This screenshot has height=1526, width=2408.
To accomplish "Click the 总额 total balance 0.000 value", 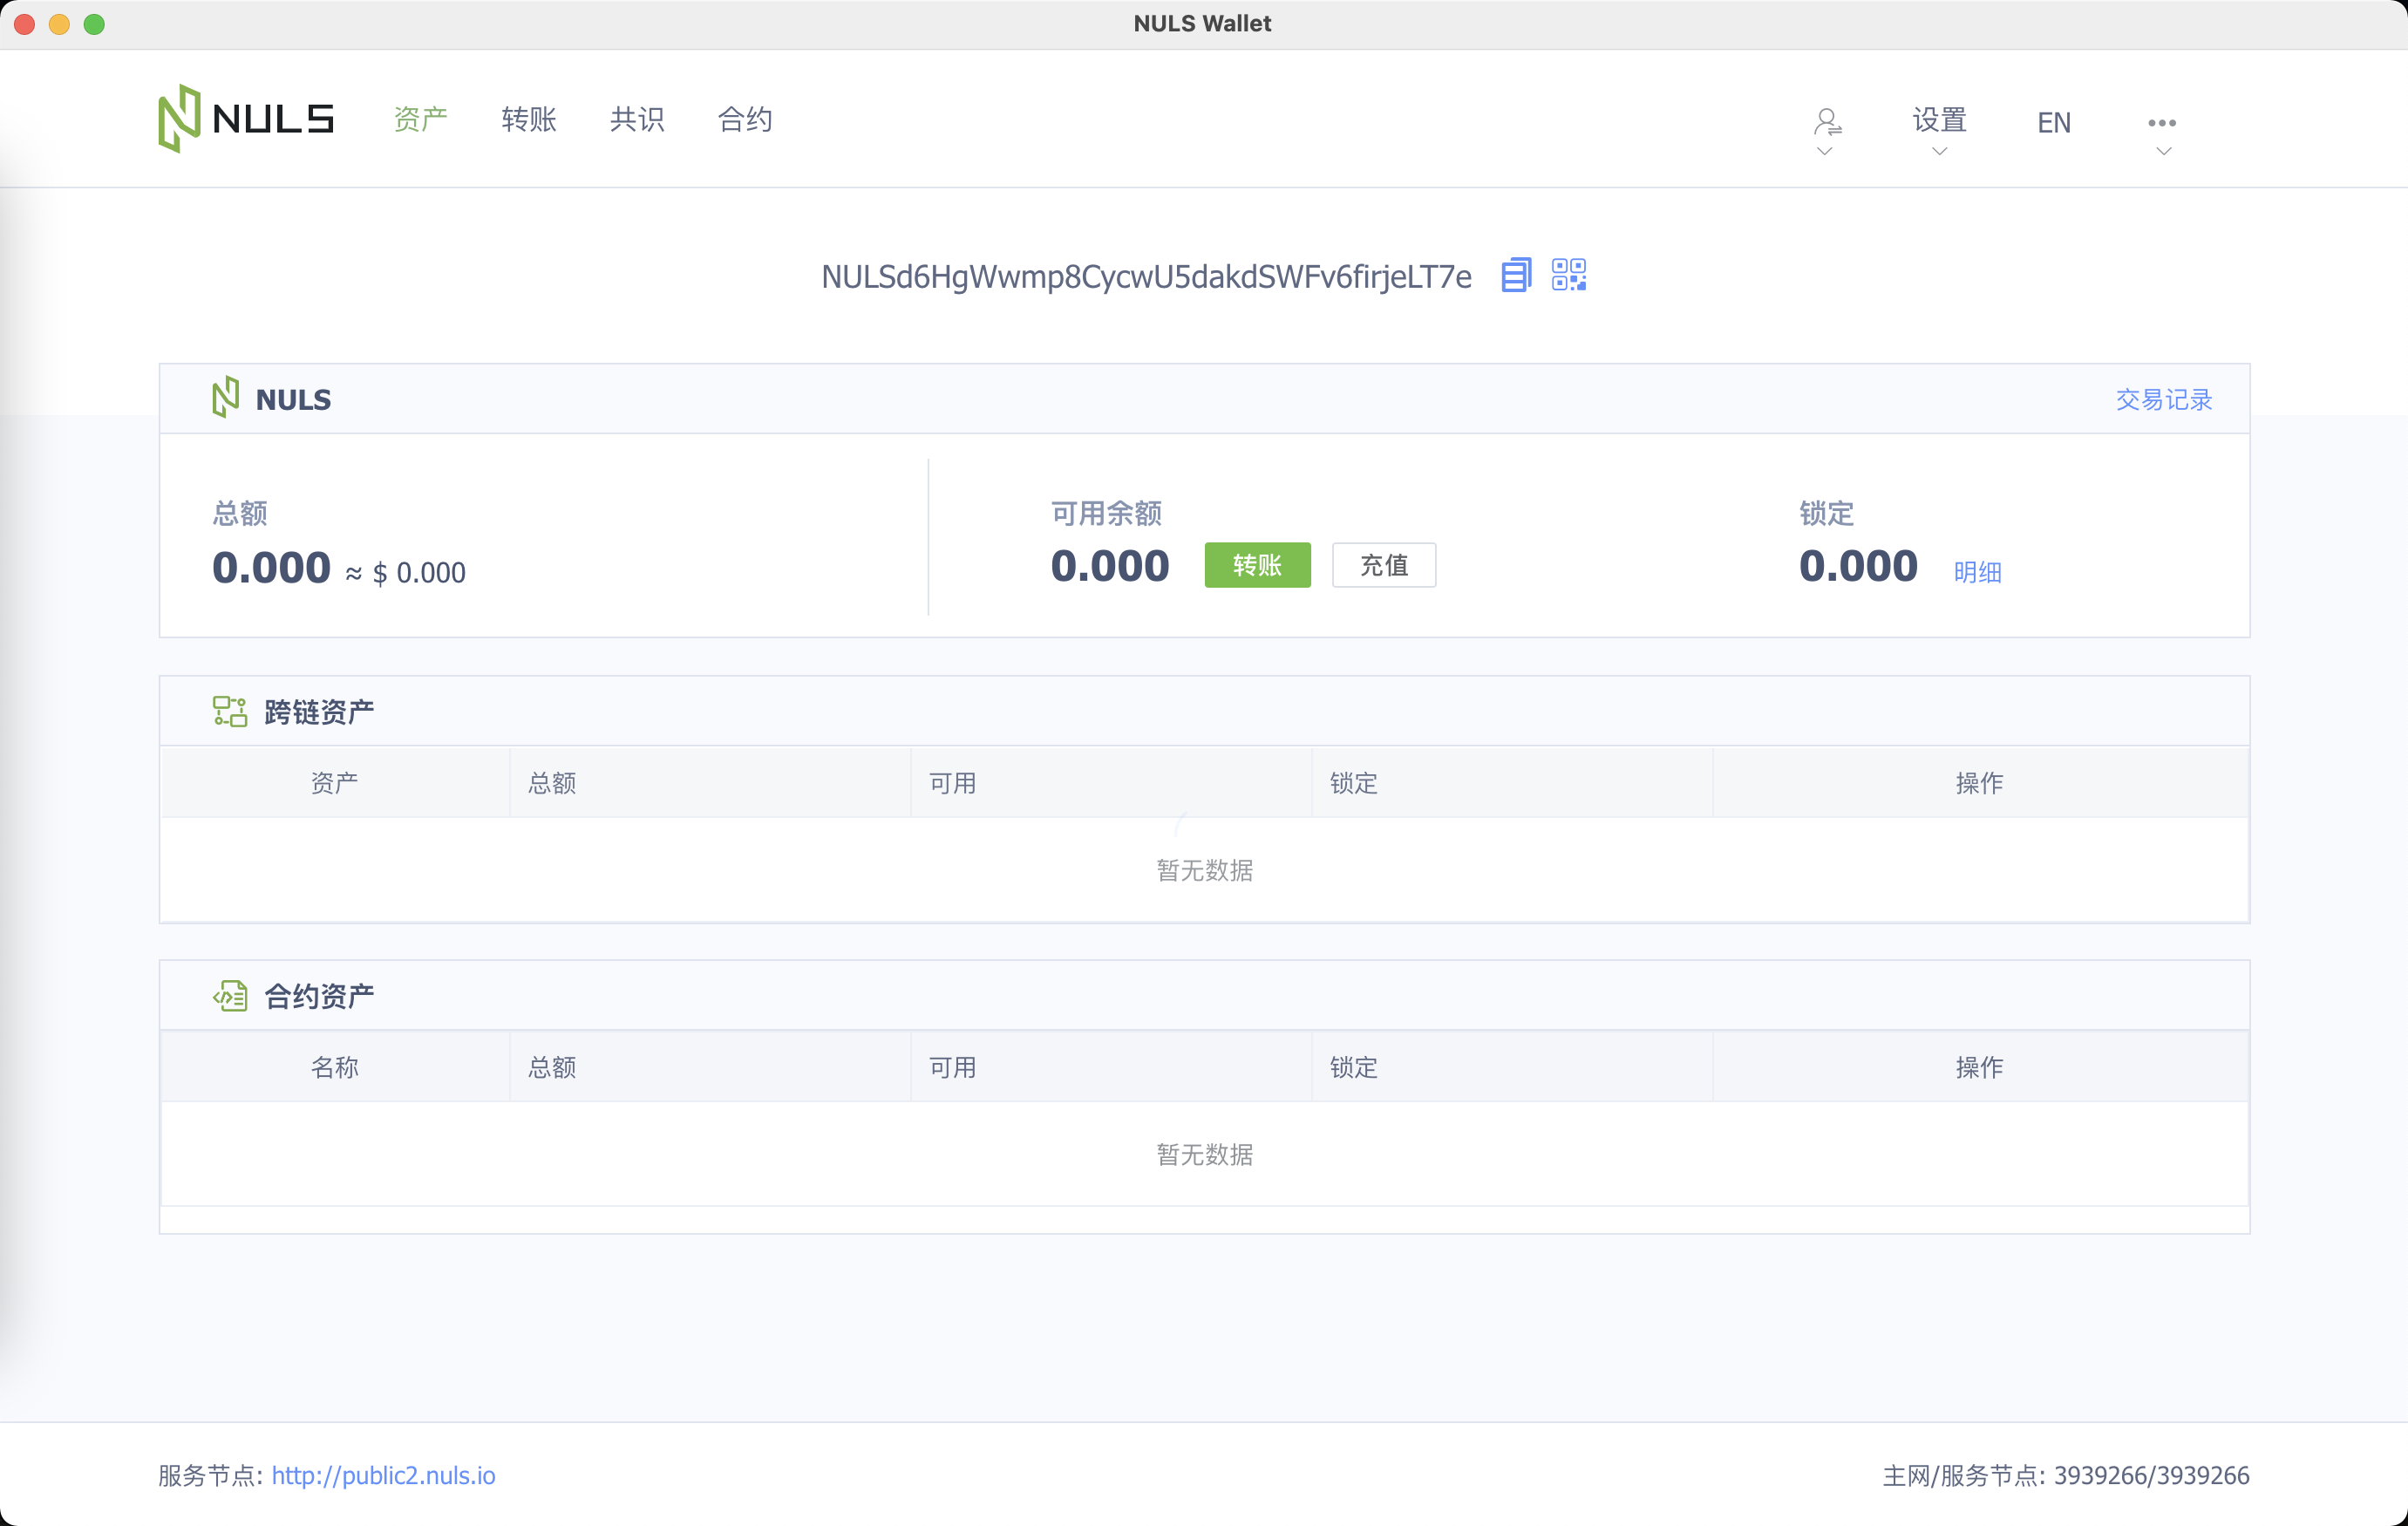I will coord(271,567).
